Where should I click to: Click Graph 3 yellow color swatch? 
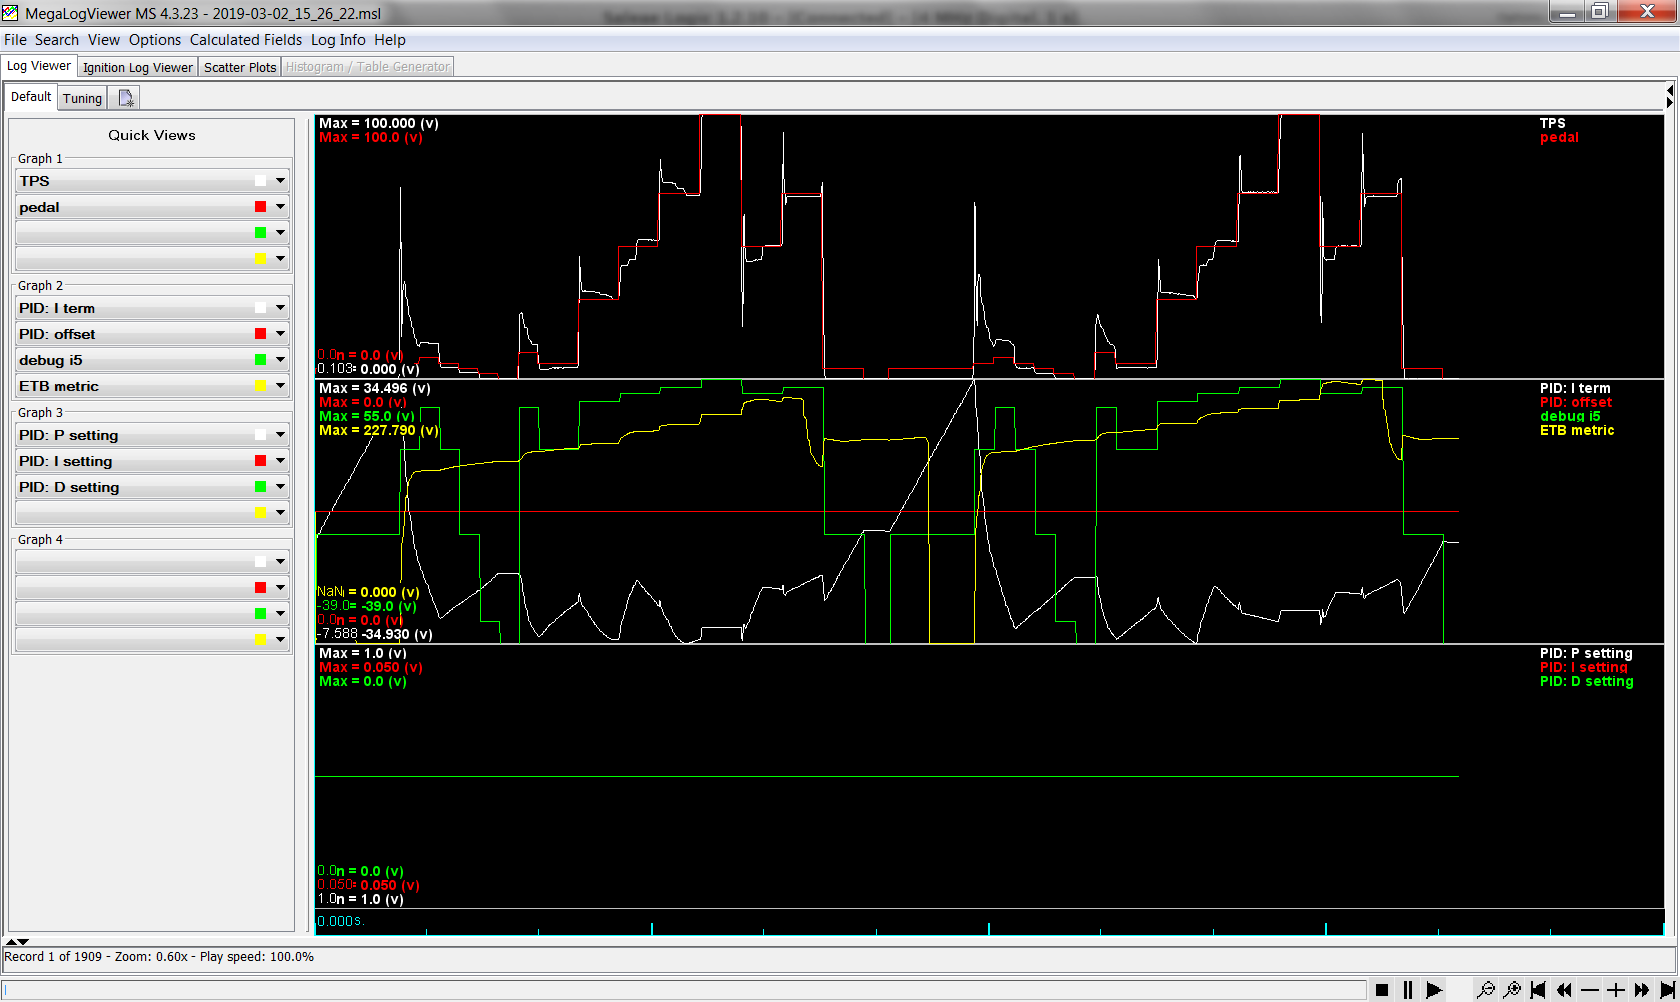pos(260,513)
